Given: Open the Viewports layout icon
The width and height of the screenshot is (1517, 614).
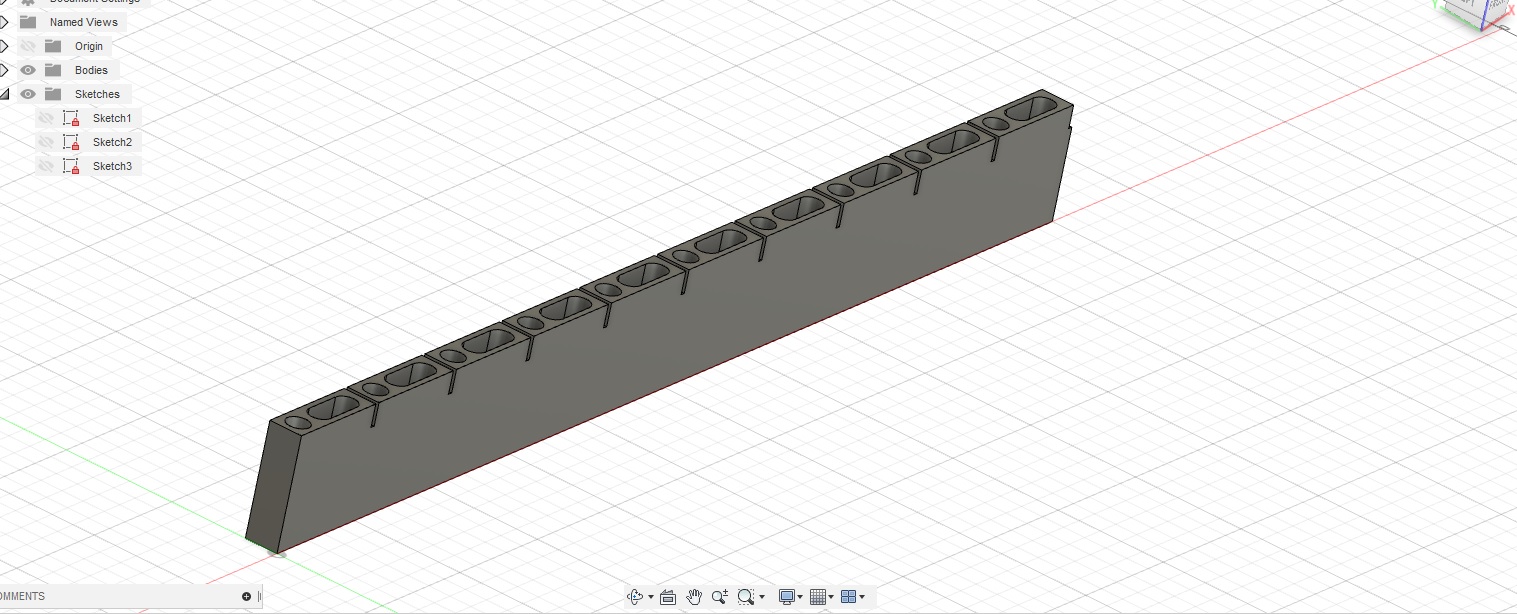Looking at the screenshot, I should (x=848, y=597).
